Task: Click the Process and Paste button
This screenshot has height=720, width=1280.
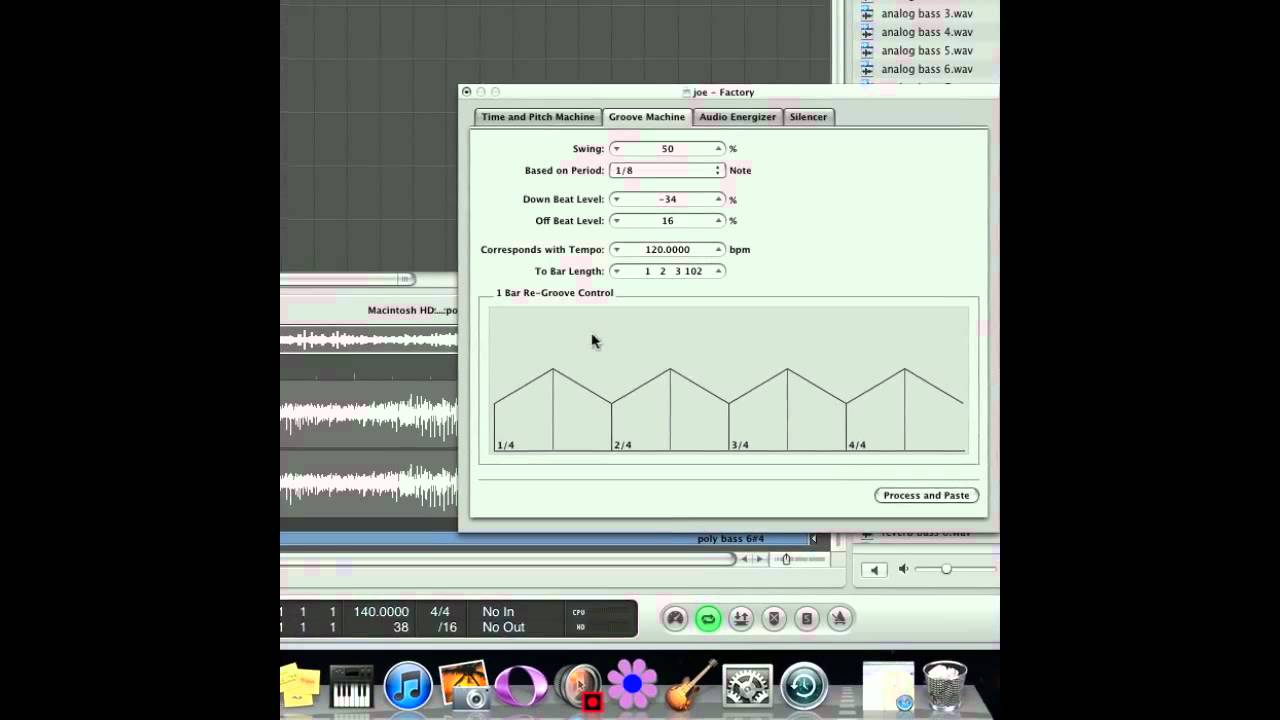Action: pyautogui.click(x=926, y=495)
